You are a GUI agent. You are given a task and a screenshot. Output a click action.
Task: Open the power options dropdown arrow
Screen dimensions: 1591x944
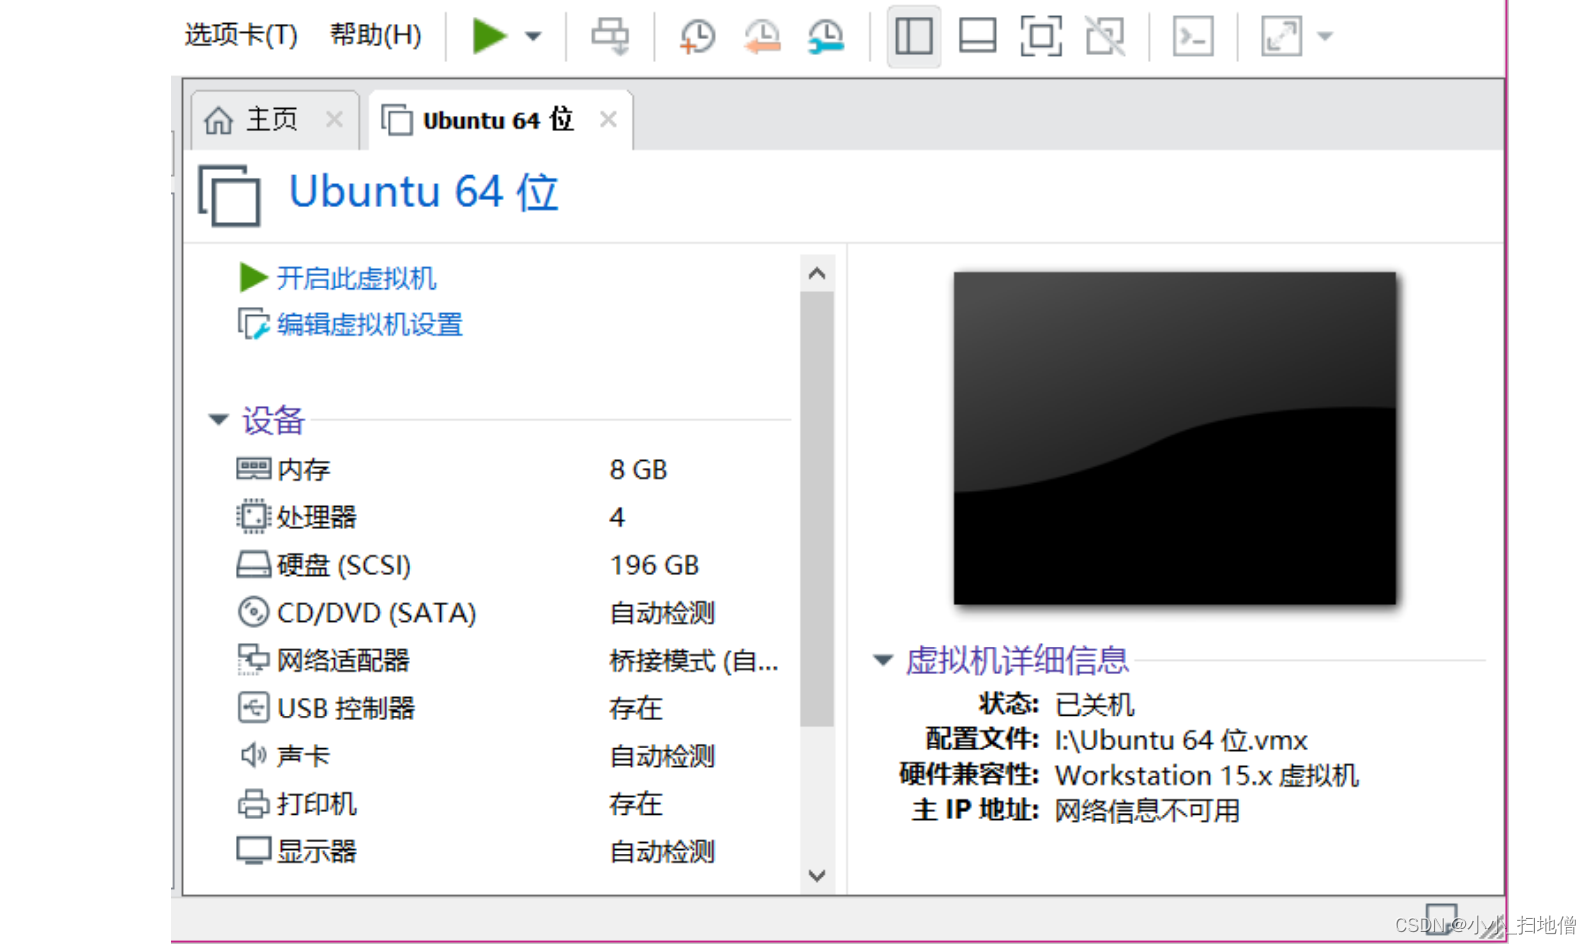(x=533, y=37)
